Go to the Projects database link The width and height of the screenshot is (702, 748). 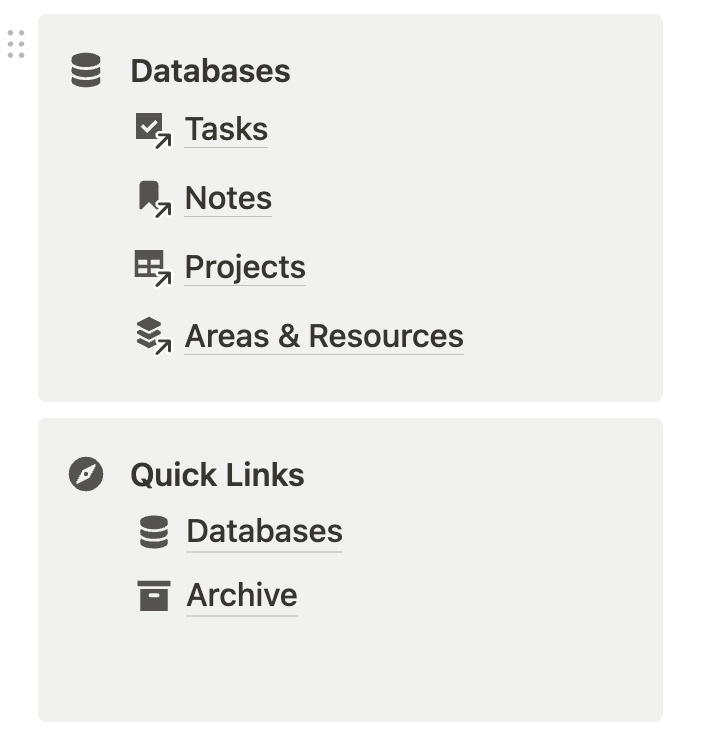click(x=245, y=267)
